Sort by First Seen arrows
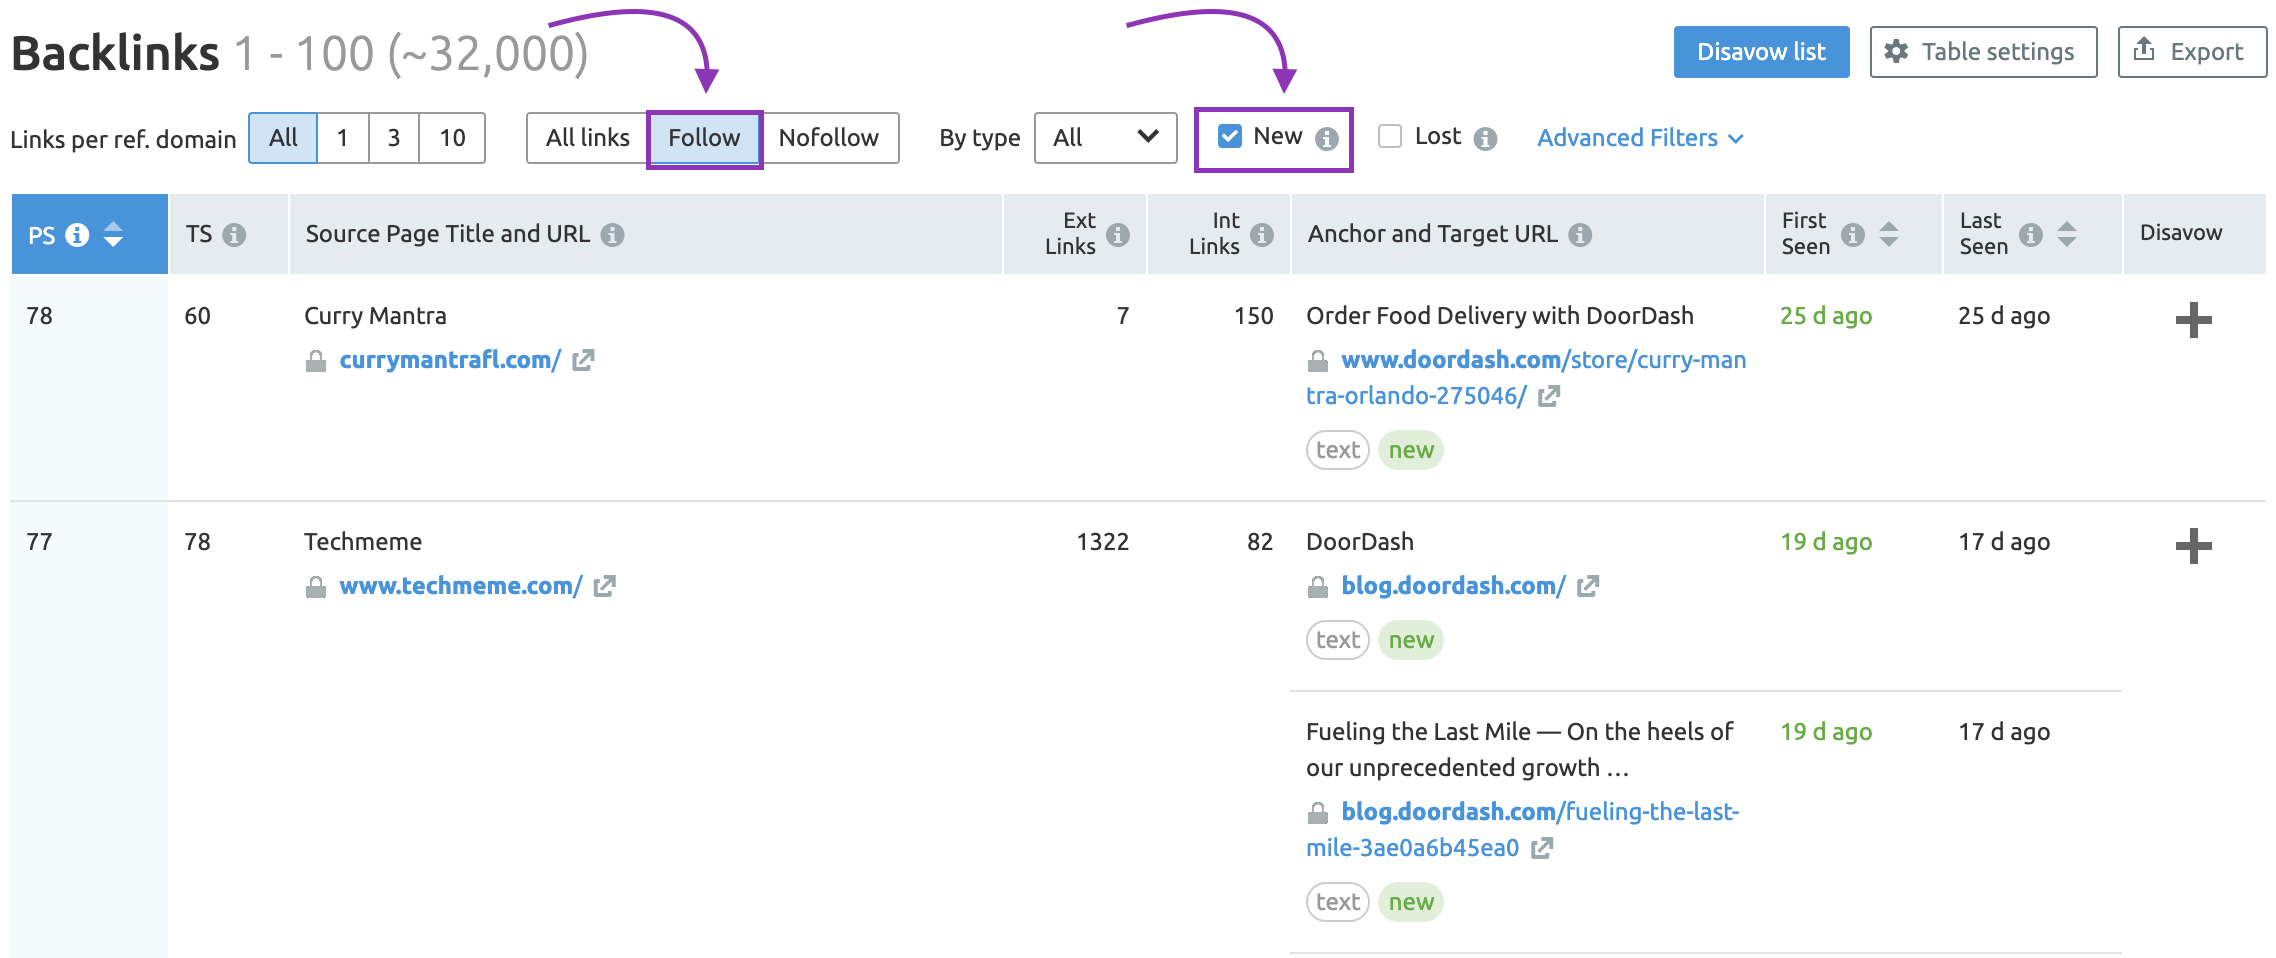Viewport: 2276px width, 958px height. [1889, 234]
